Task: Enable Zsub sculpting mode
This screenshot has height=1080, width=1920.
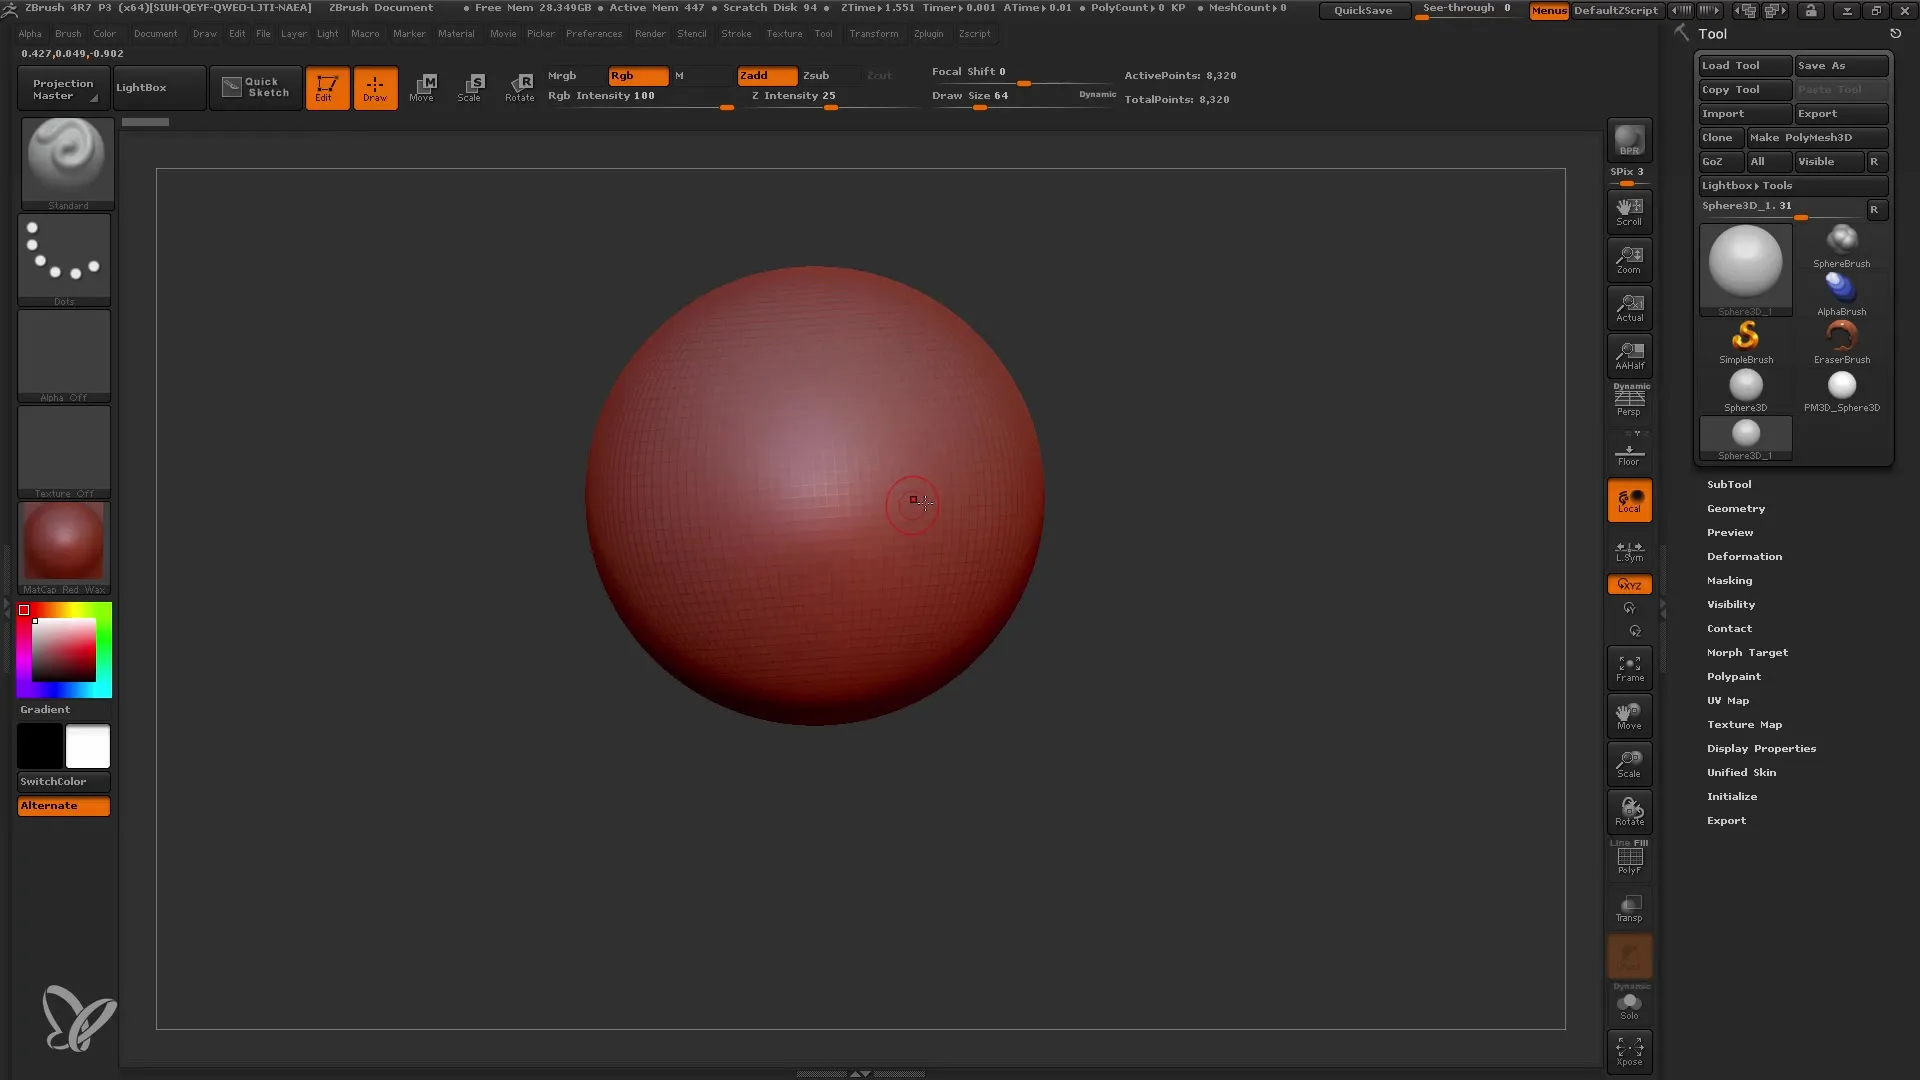Action: point(829,76)
